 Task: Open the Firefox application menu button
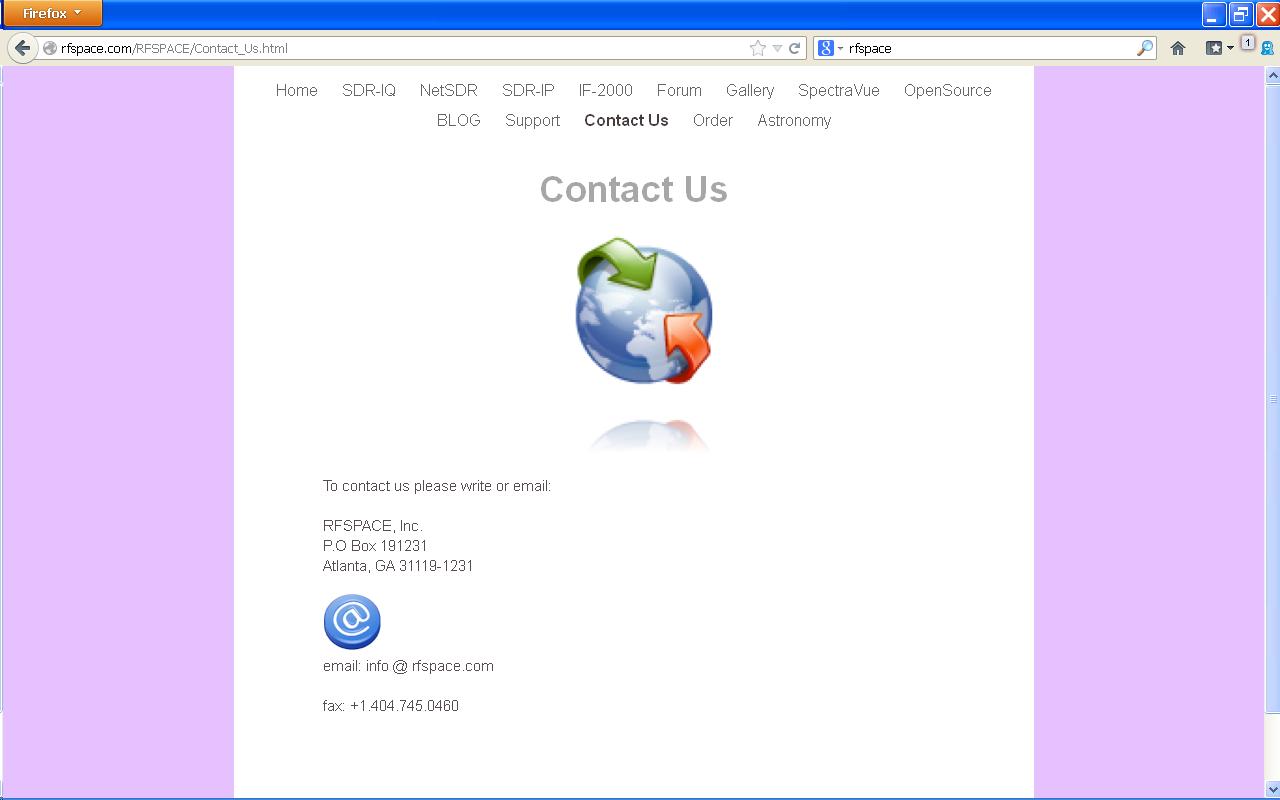[53, 13]
